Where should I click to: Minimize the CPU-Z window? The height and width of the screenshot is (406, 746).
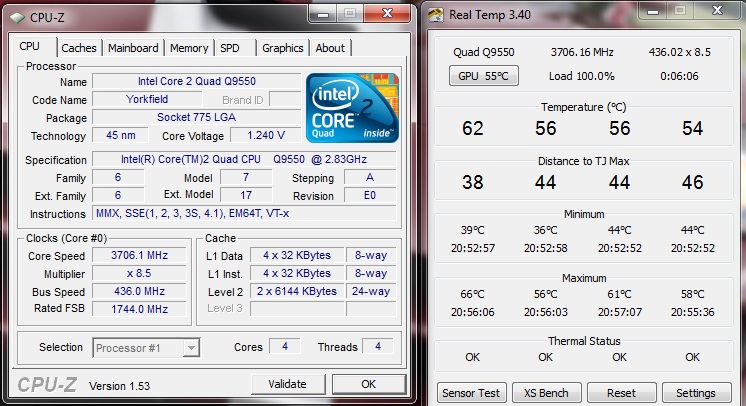[x=323, y=14]
